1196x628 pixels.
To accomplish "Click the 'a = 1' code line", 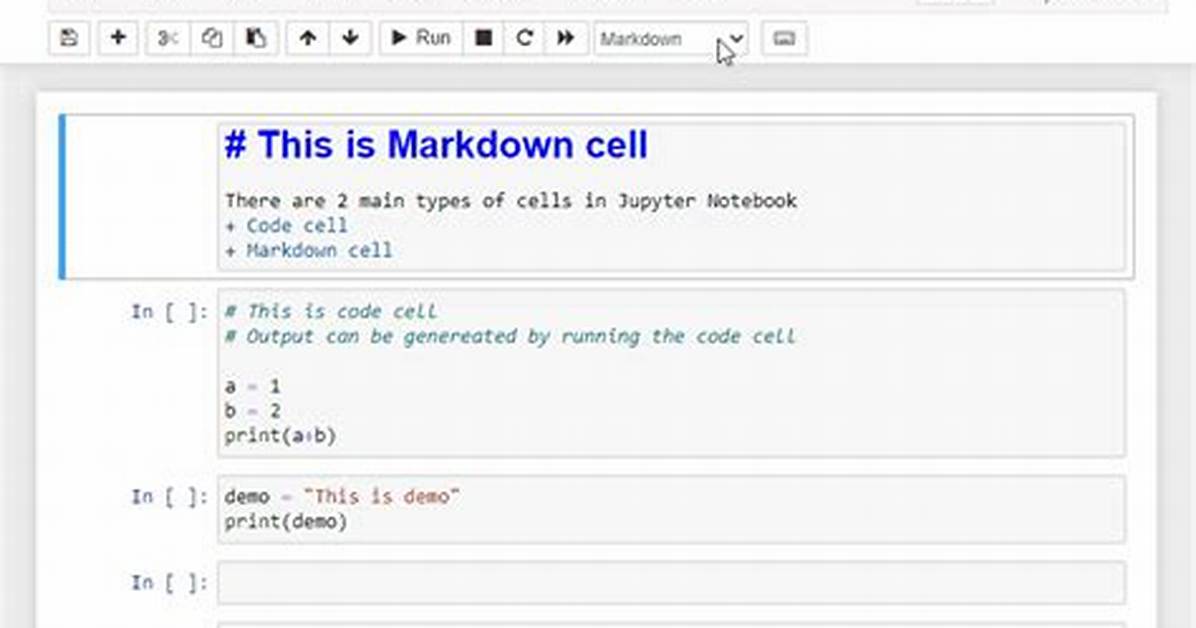I will point(252,386).
